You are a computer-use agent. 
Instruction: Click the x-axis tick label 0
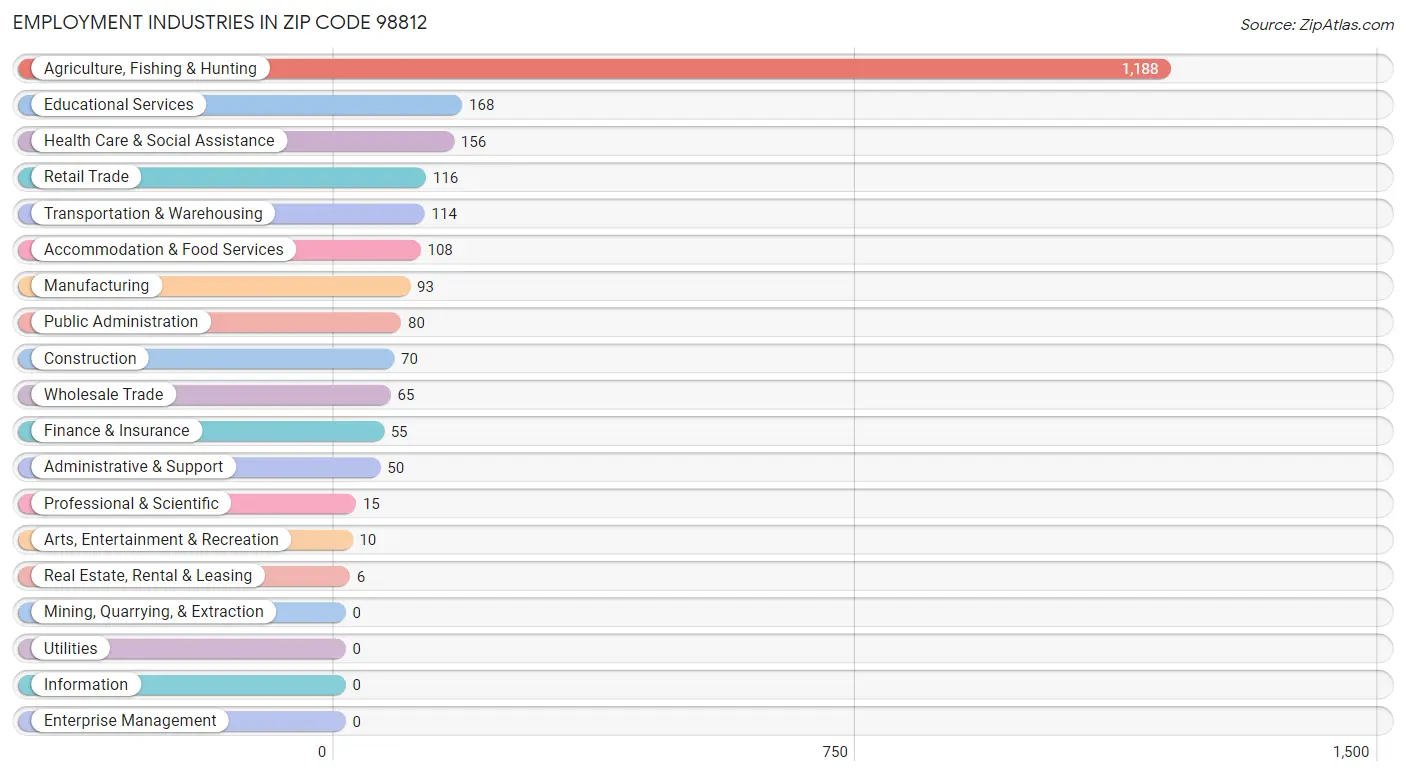(322, 752)
